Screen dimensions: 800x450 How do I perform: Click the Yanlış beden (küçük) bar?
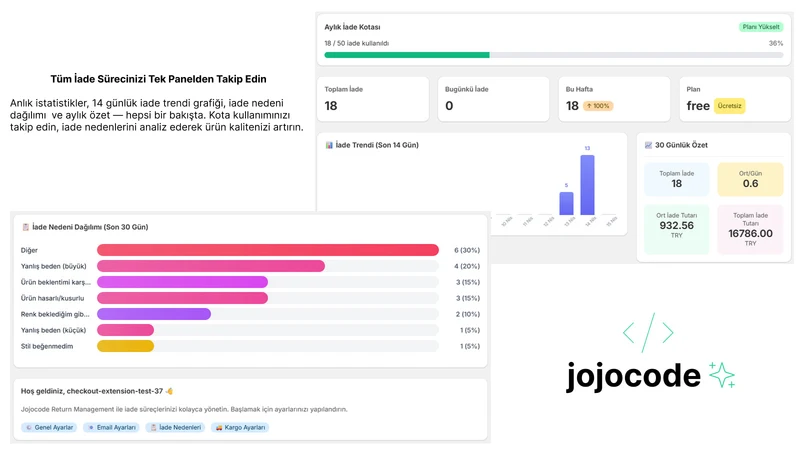(126, 330)
